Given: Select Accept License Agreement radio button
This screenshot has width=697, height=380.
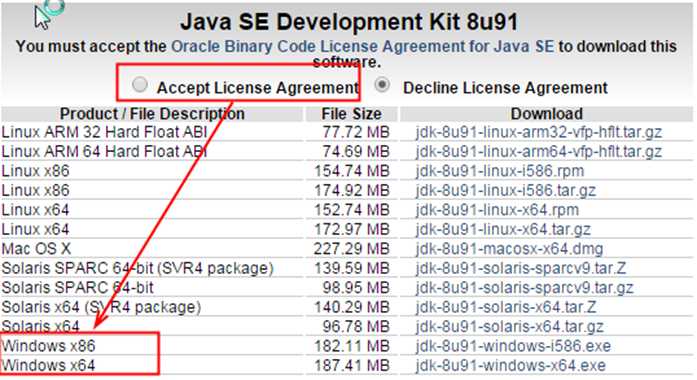Looking at the screenshot, I should pos(140,84).
